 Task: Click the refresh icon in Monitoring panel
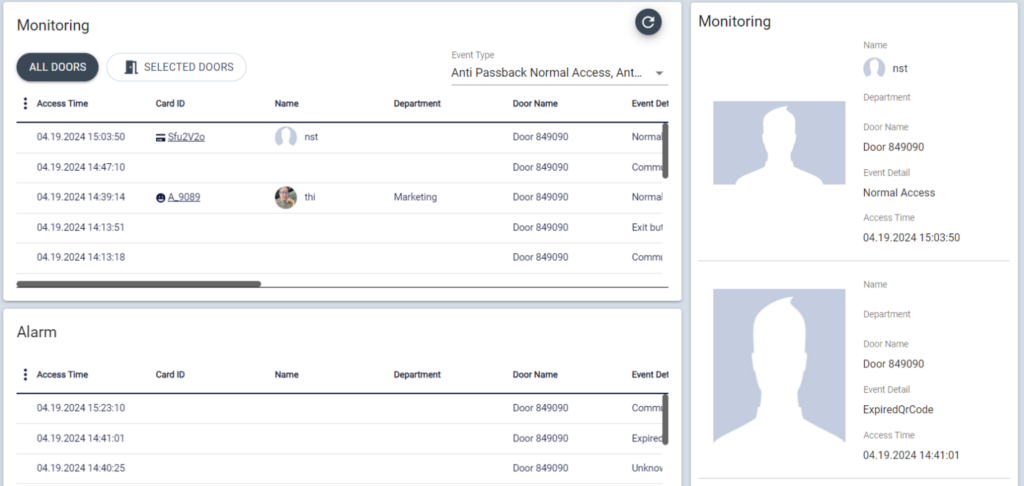point(648,22)
